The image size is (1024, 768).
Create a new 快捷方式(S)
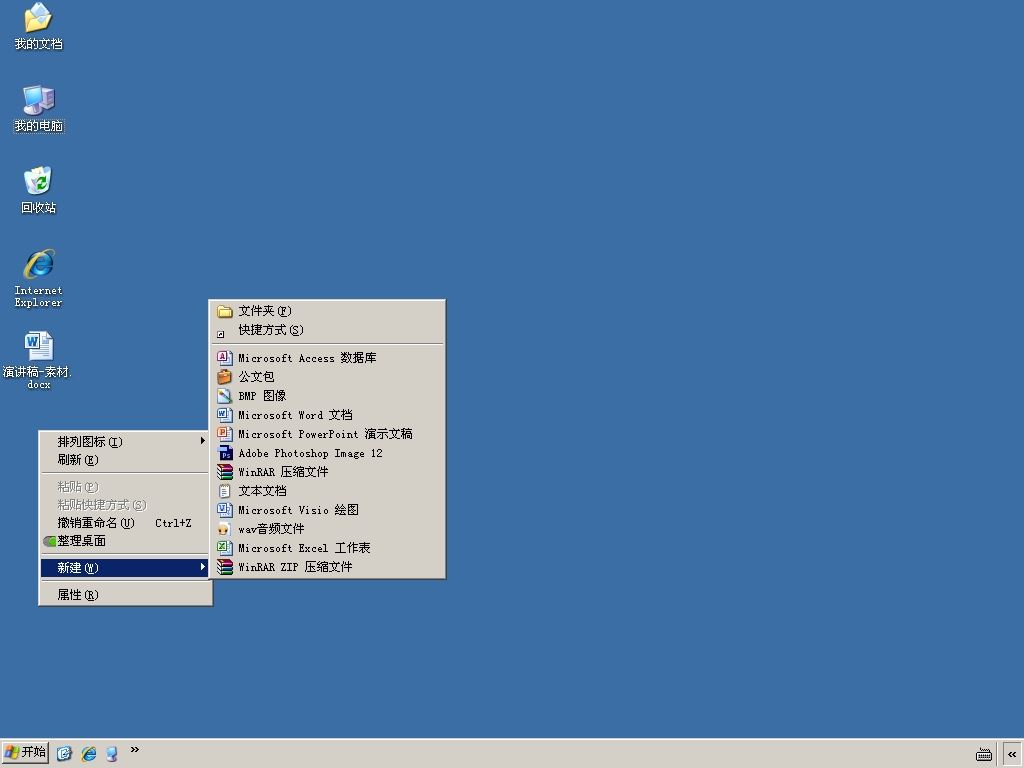pos(327,330)
